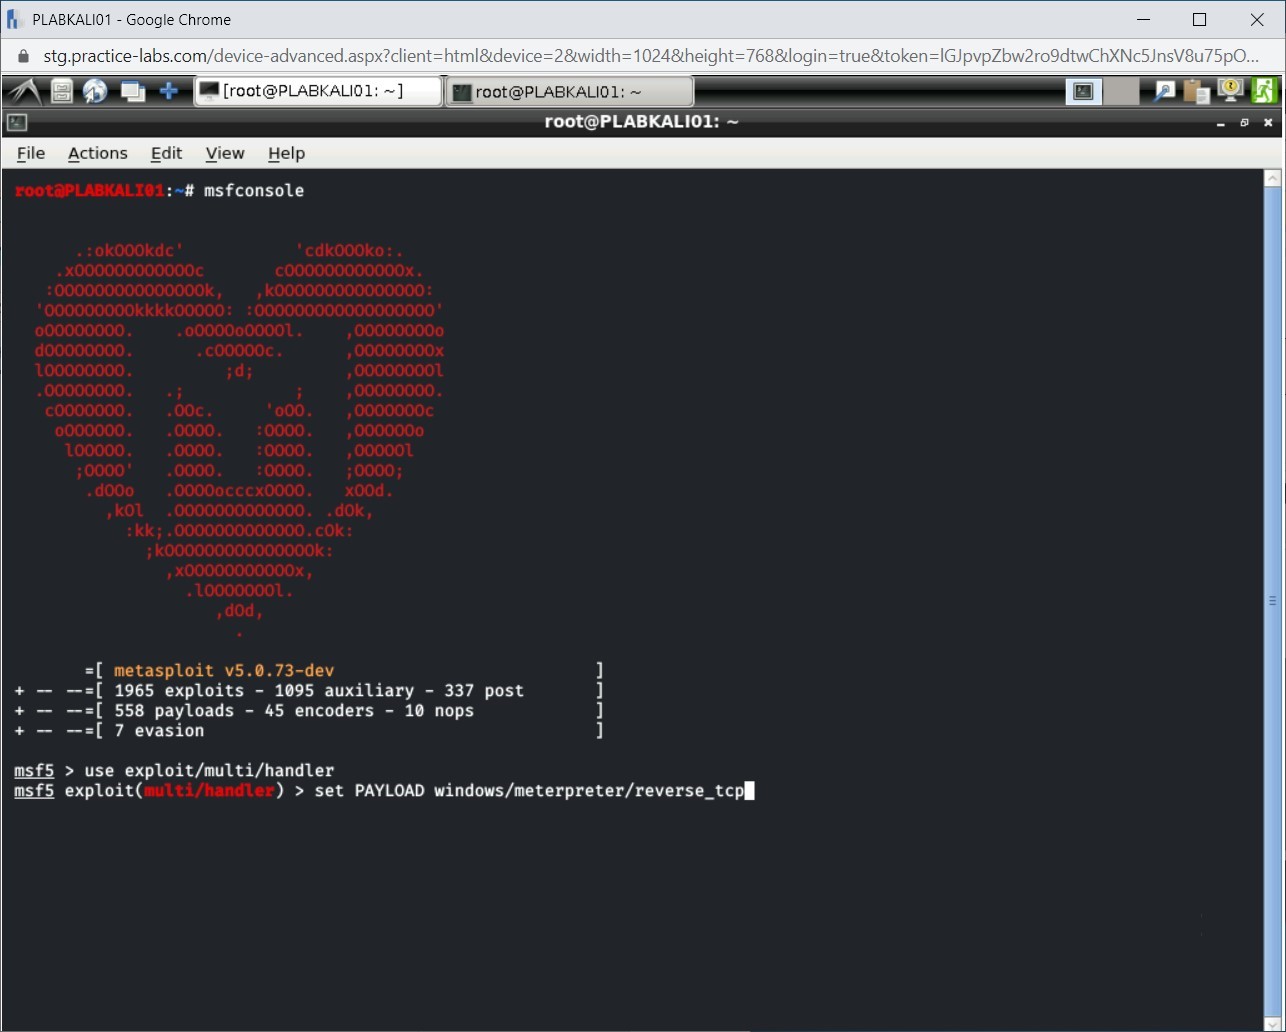
Task: Click the blue plus panel icon
Action: (x=169, y=92)
